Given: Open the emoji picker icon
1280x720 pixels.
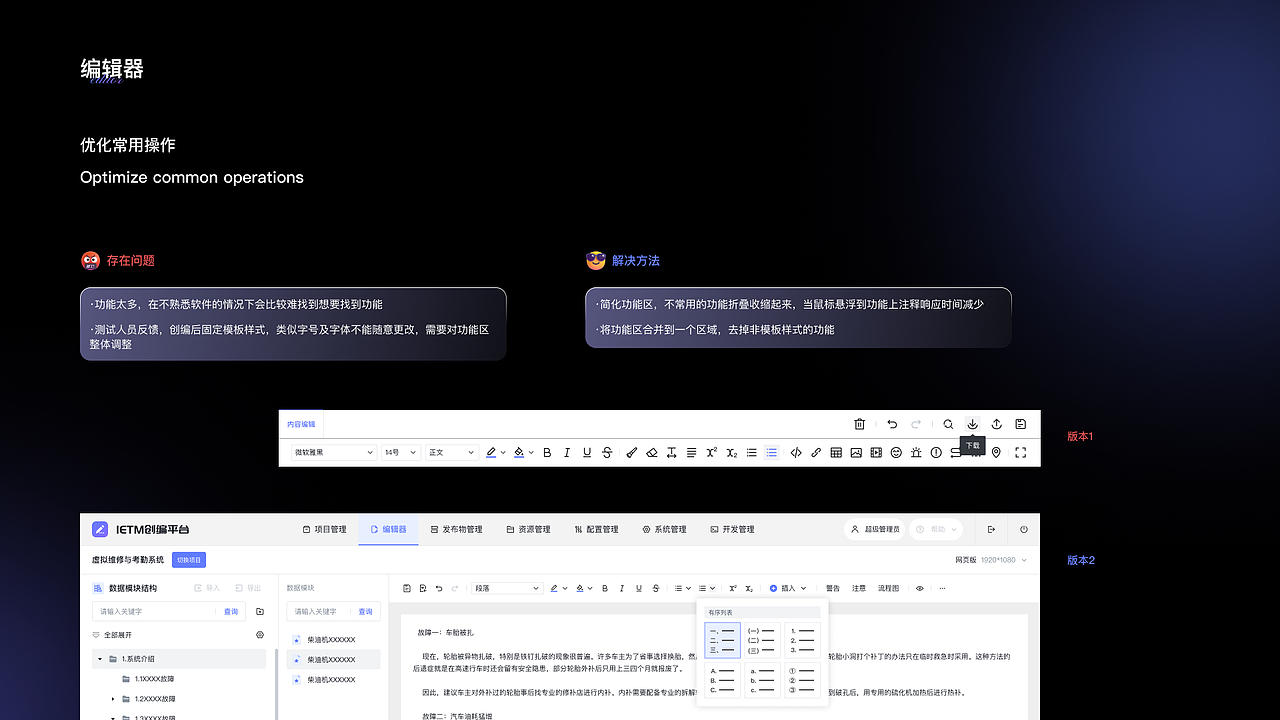Looking at the screenshot, I should click(x=896, y=452).
